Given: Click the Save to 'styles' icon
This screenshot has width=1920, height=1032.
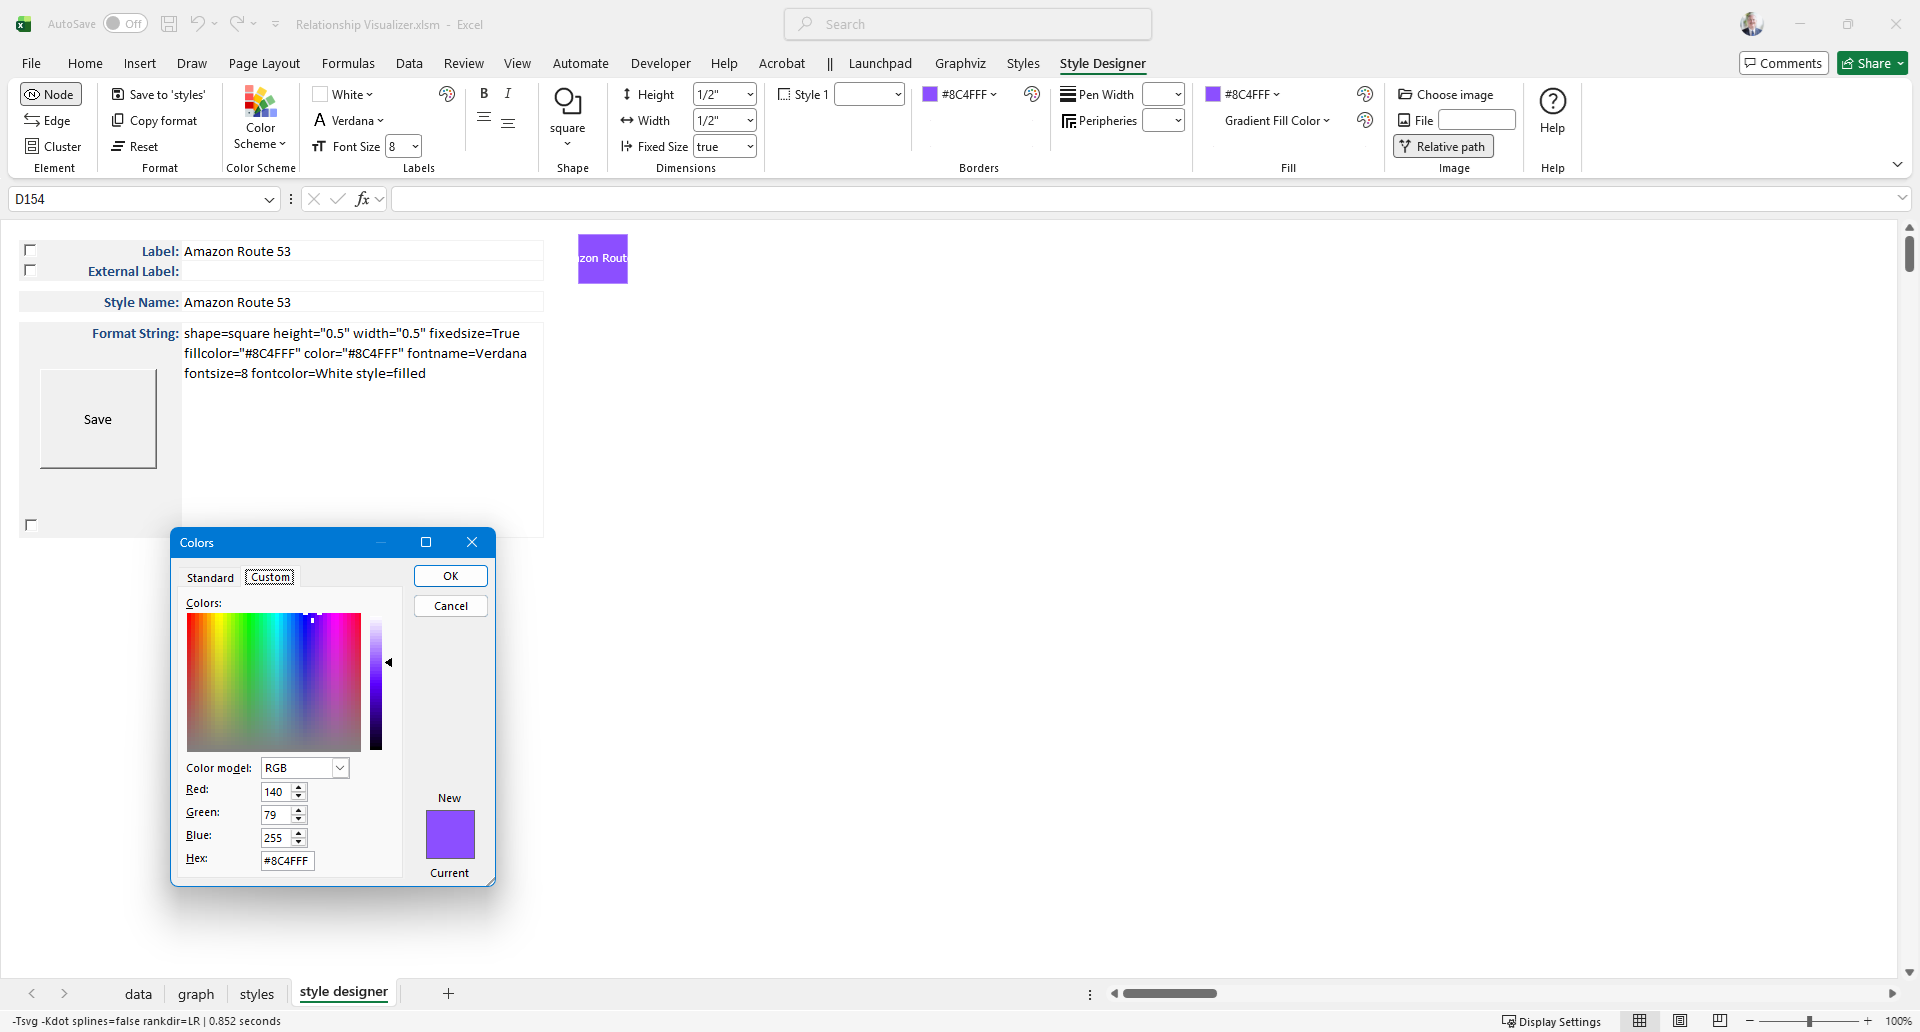Looking at the screenshot, I should click(x=118, y=95).
